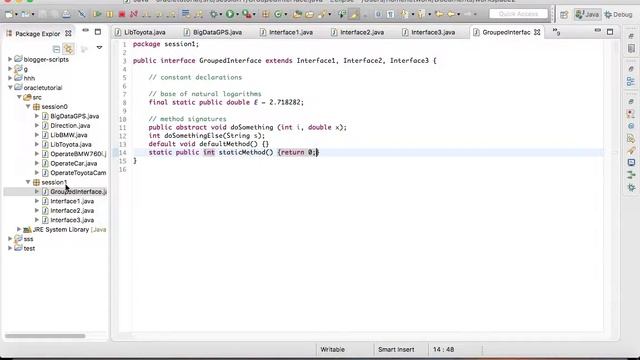
Task: Click the Writable status entry
Action: click(x=332, y=350)
